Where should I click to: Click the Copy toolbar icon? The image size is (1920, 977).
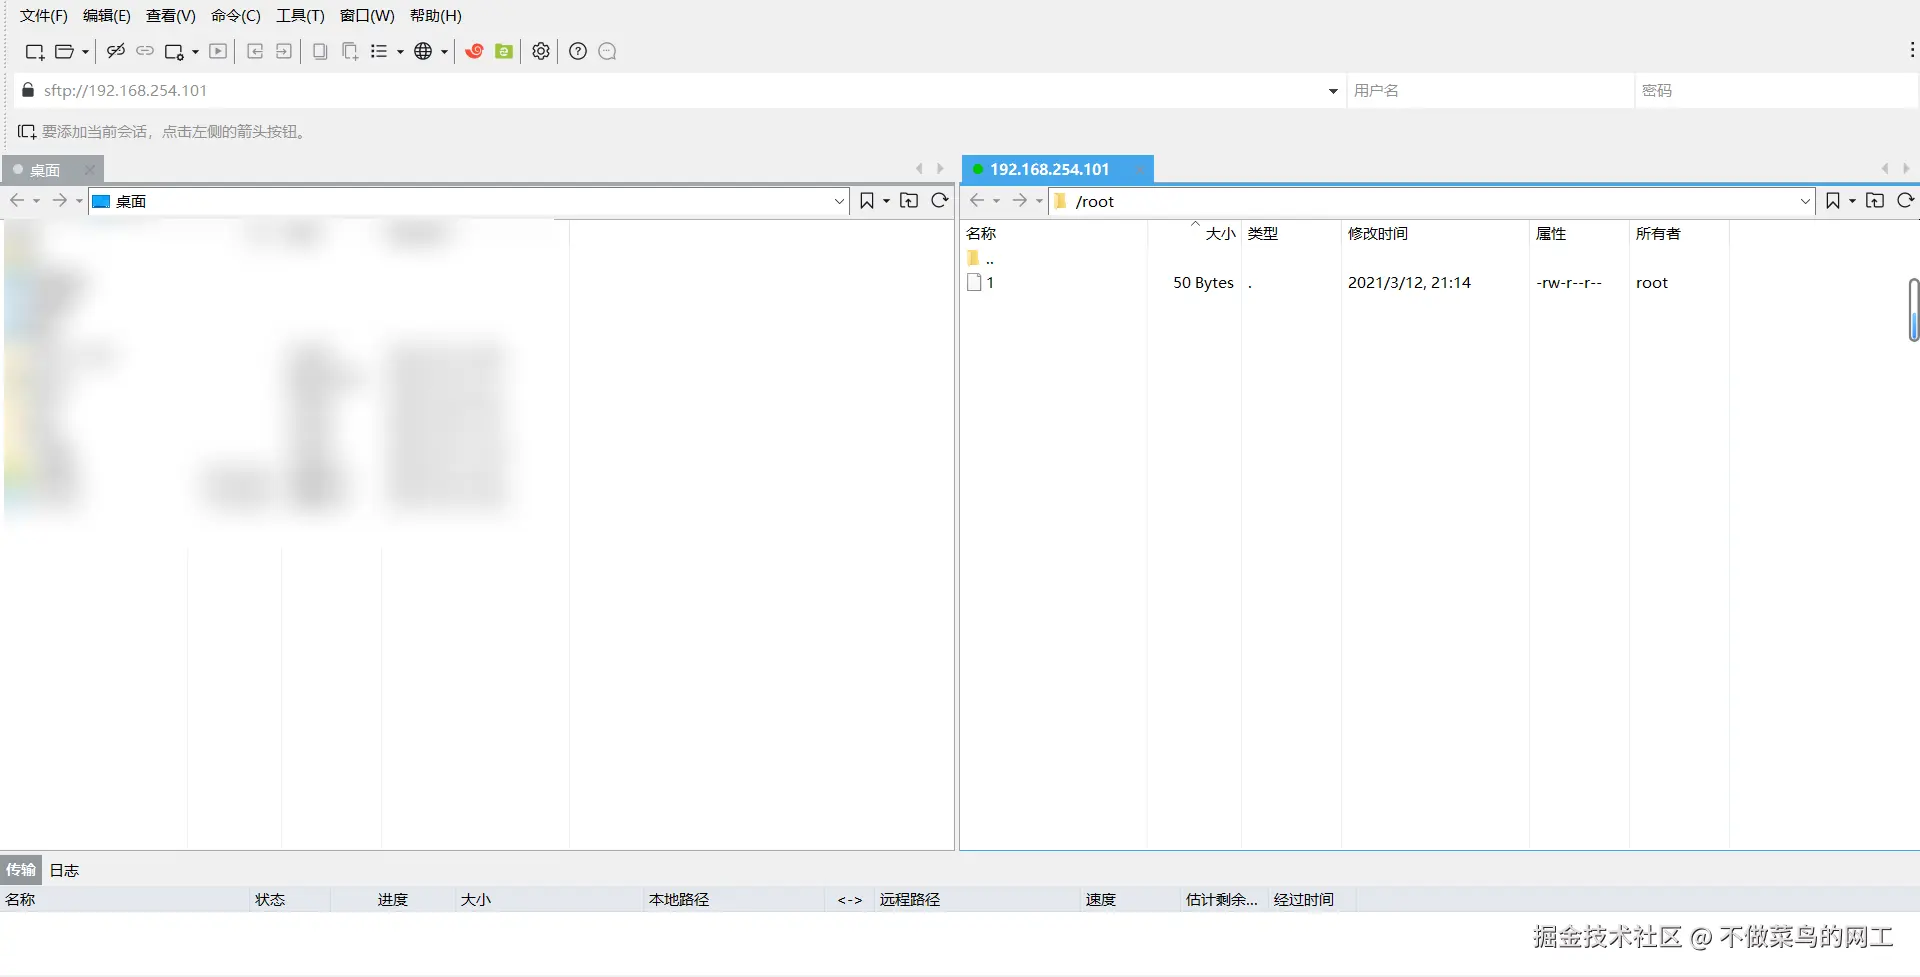[320, 51]
